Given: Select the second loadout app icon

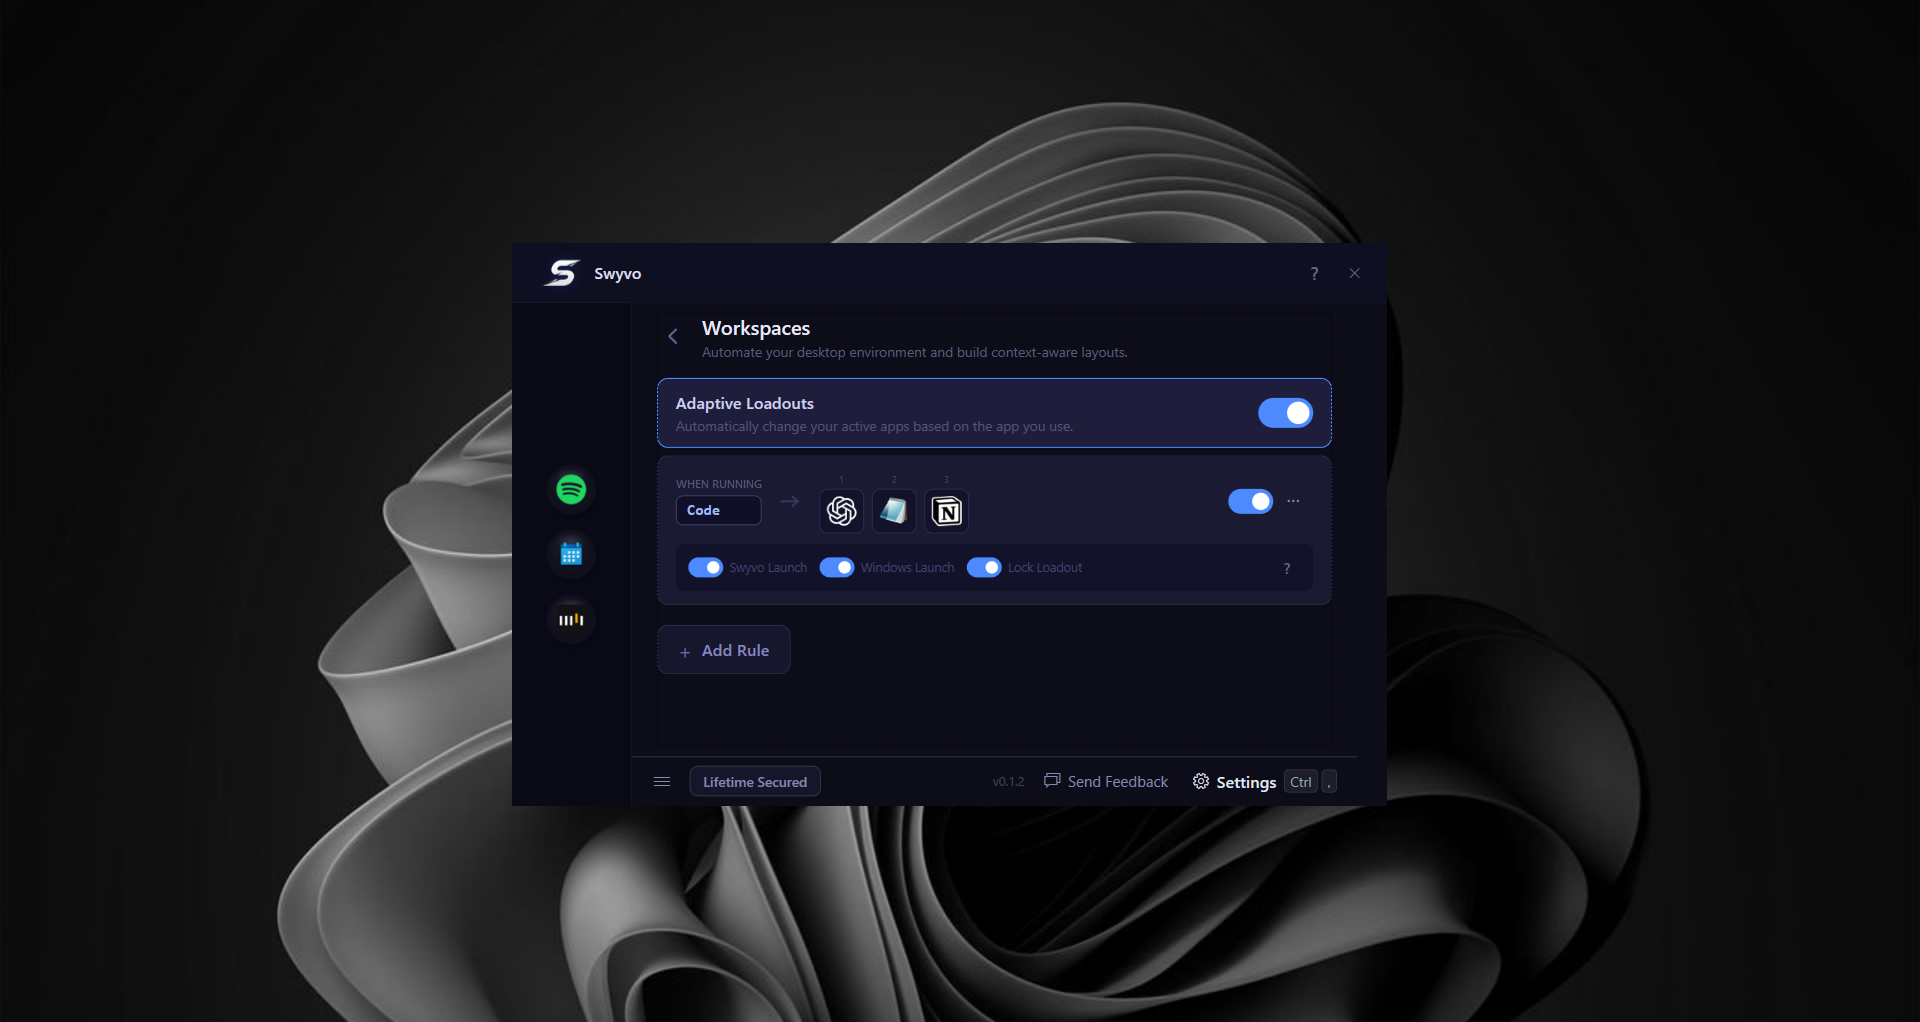Looking at the screenshot, I should pyautogui.click(x=894, y=511).
